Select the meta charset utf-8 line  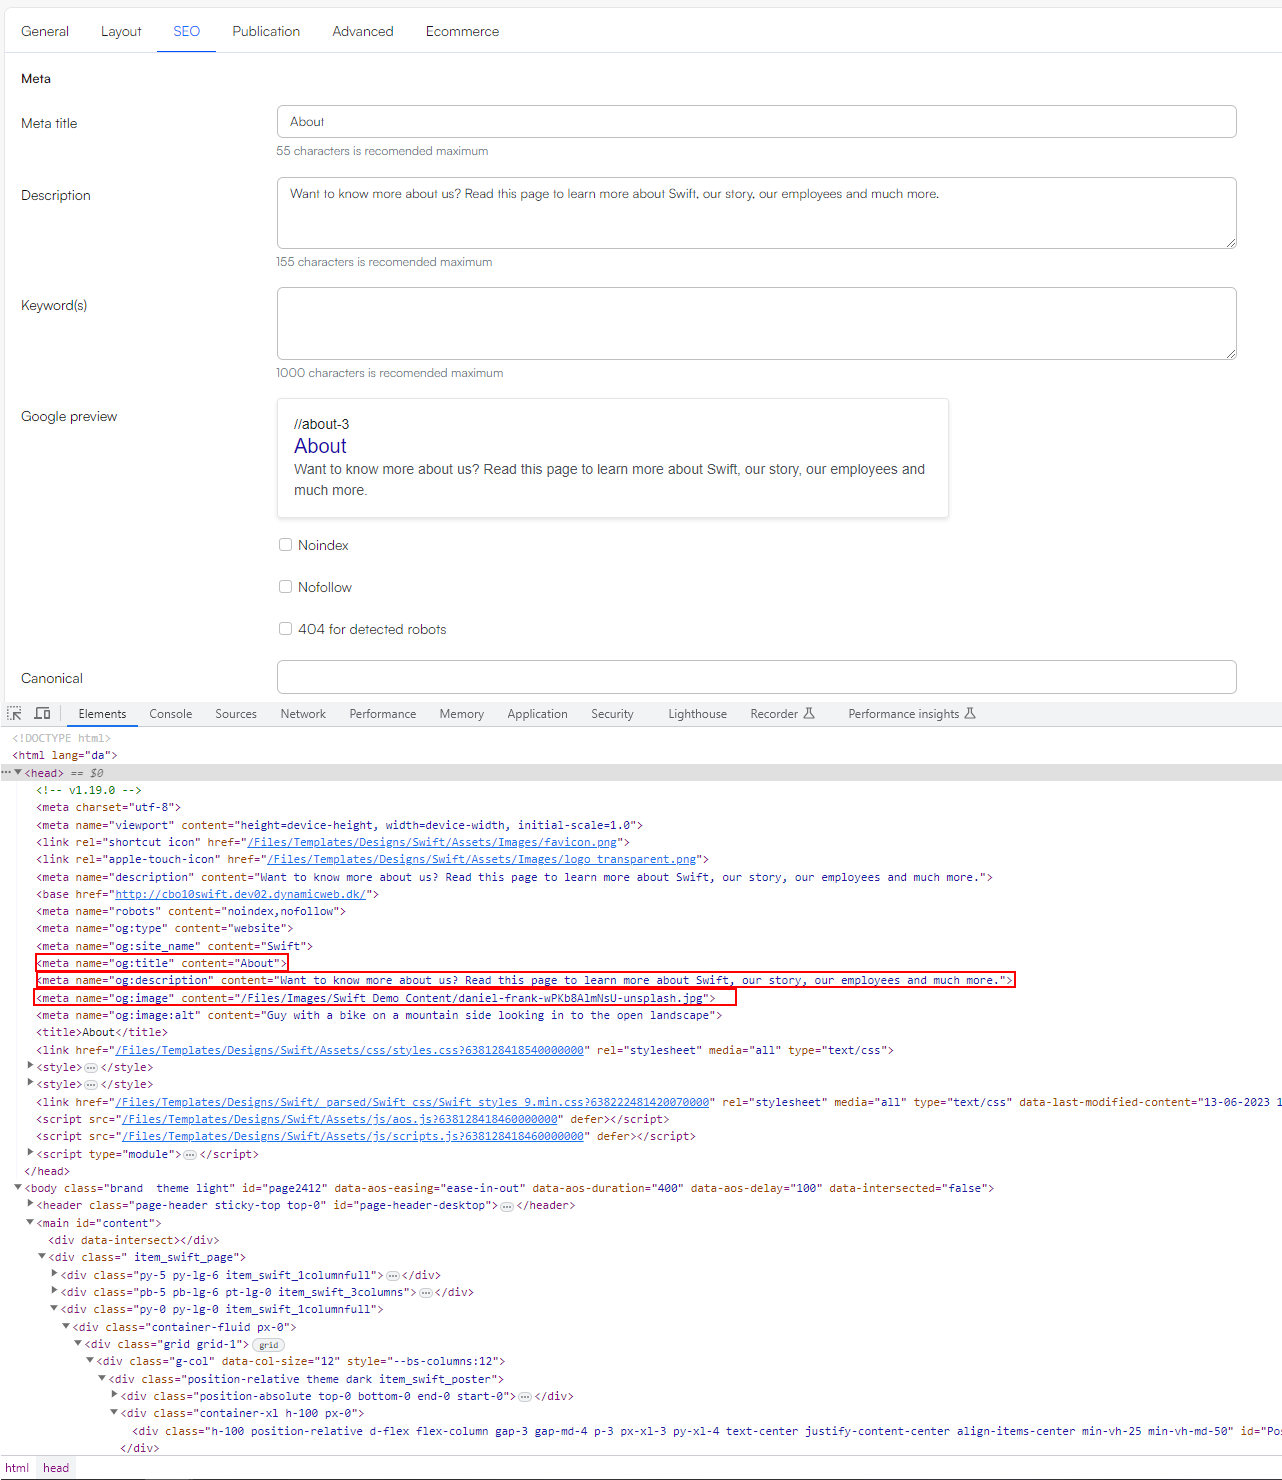(x=109, y=807)
